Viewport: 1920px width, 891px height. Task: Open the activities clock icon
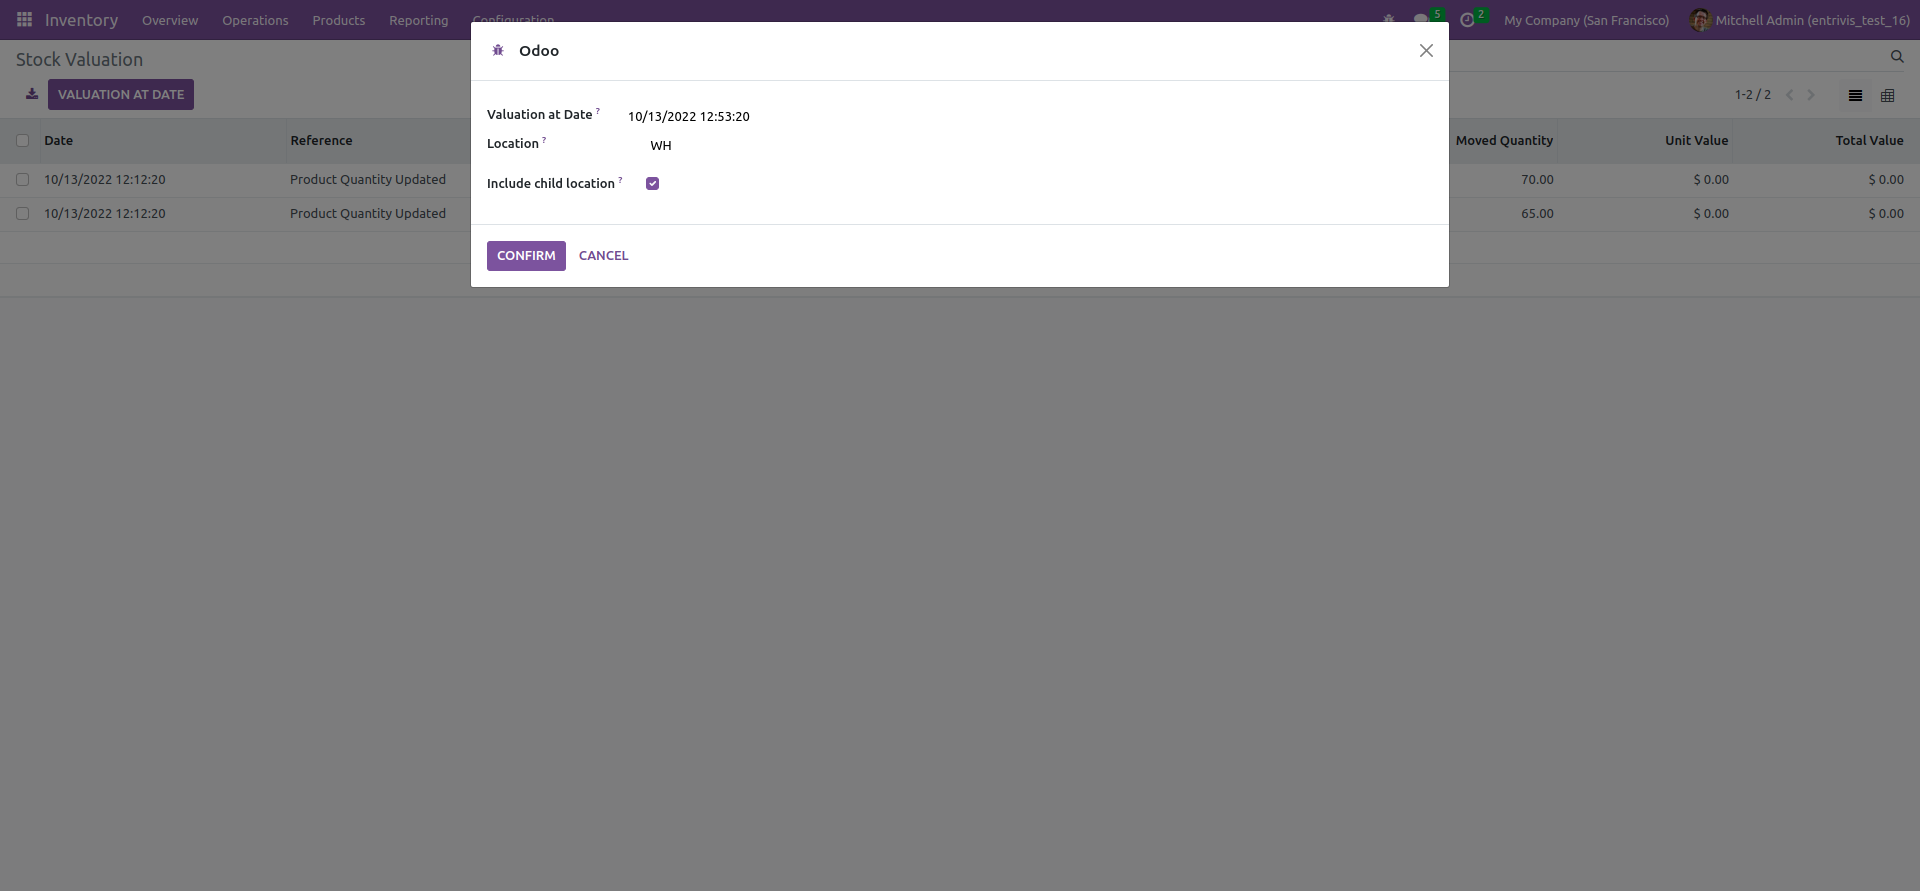[x=1467, y=20]
